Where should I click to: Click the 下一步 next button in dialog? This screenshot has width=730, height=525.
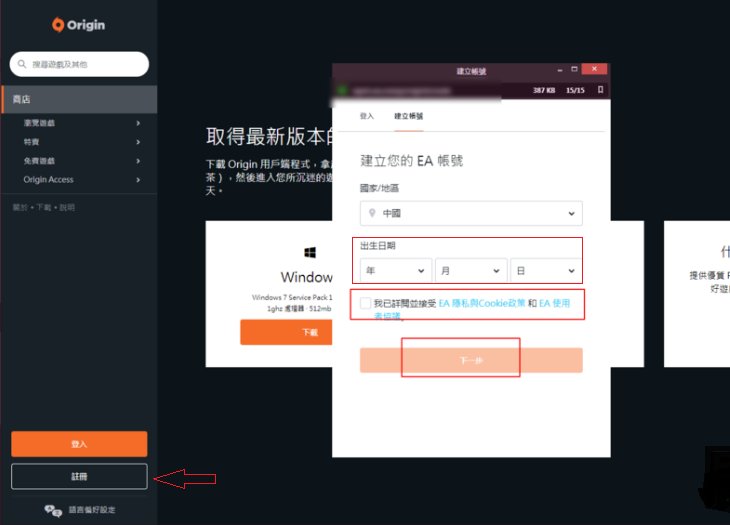[471, 360]
